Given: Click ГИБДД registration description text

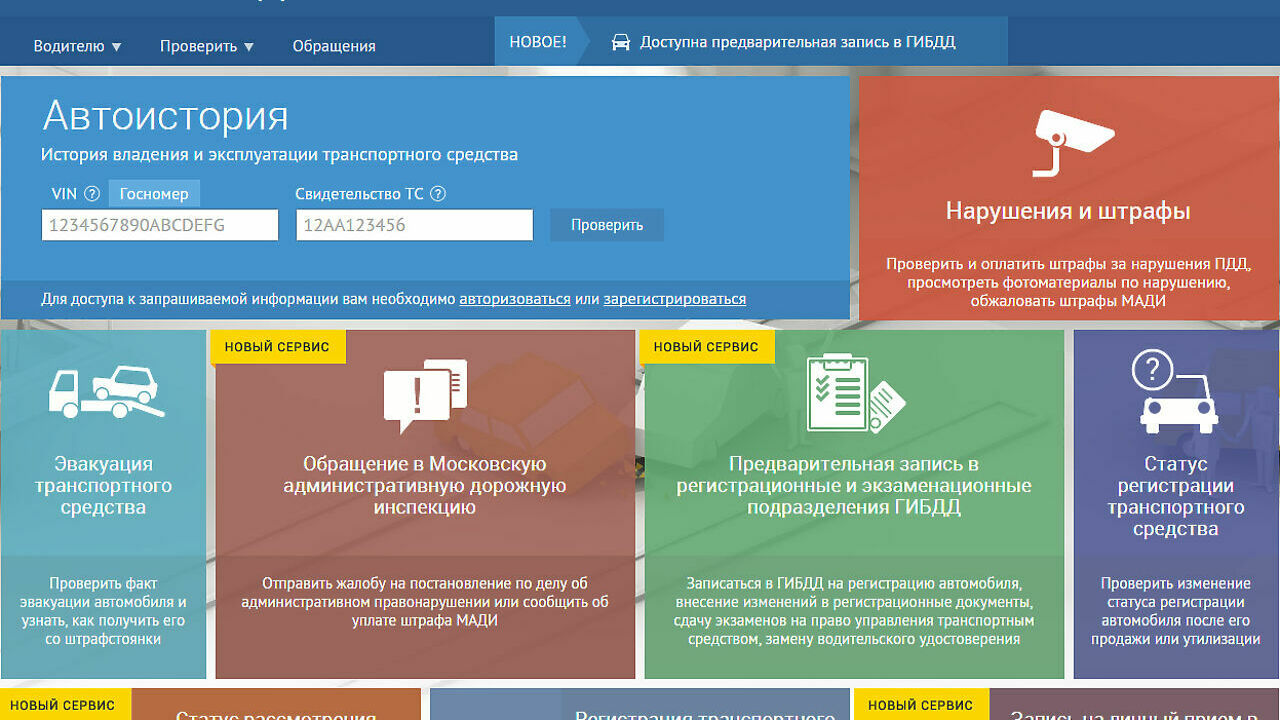Looking at the screenshot, I should point(854,611).
